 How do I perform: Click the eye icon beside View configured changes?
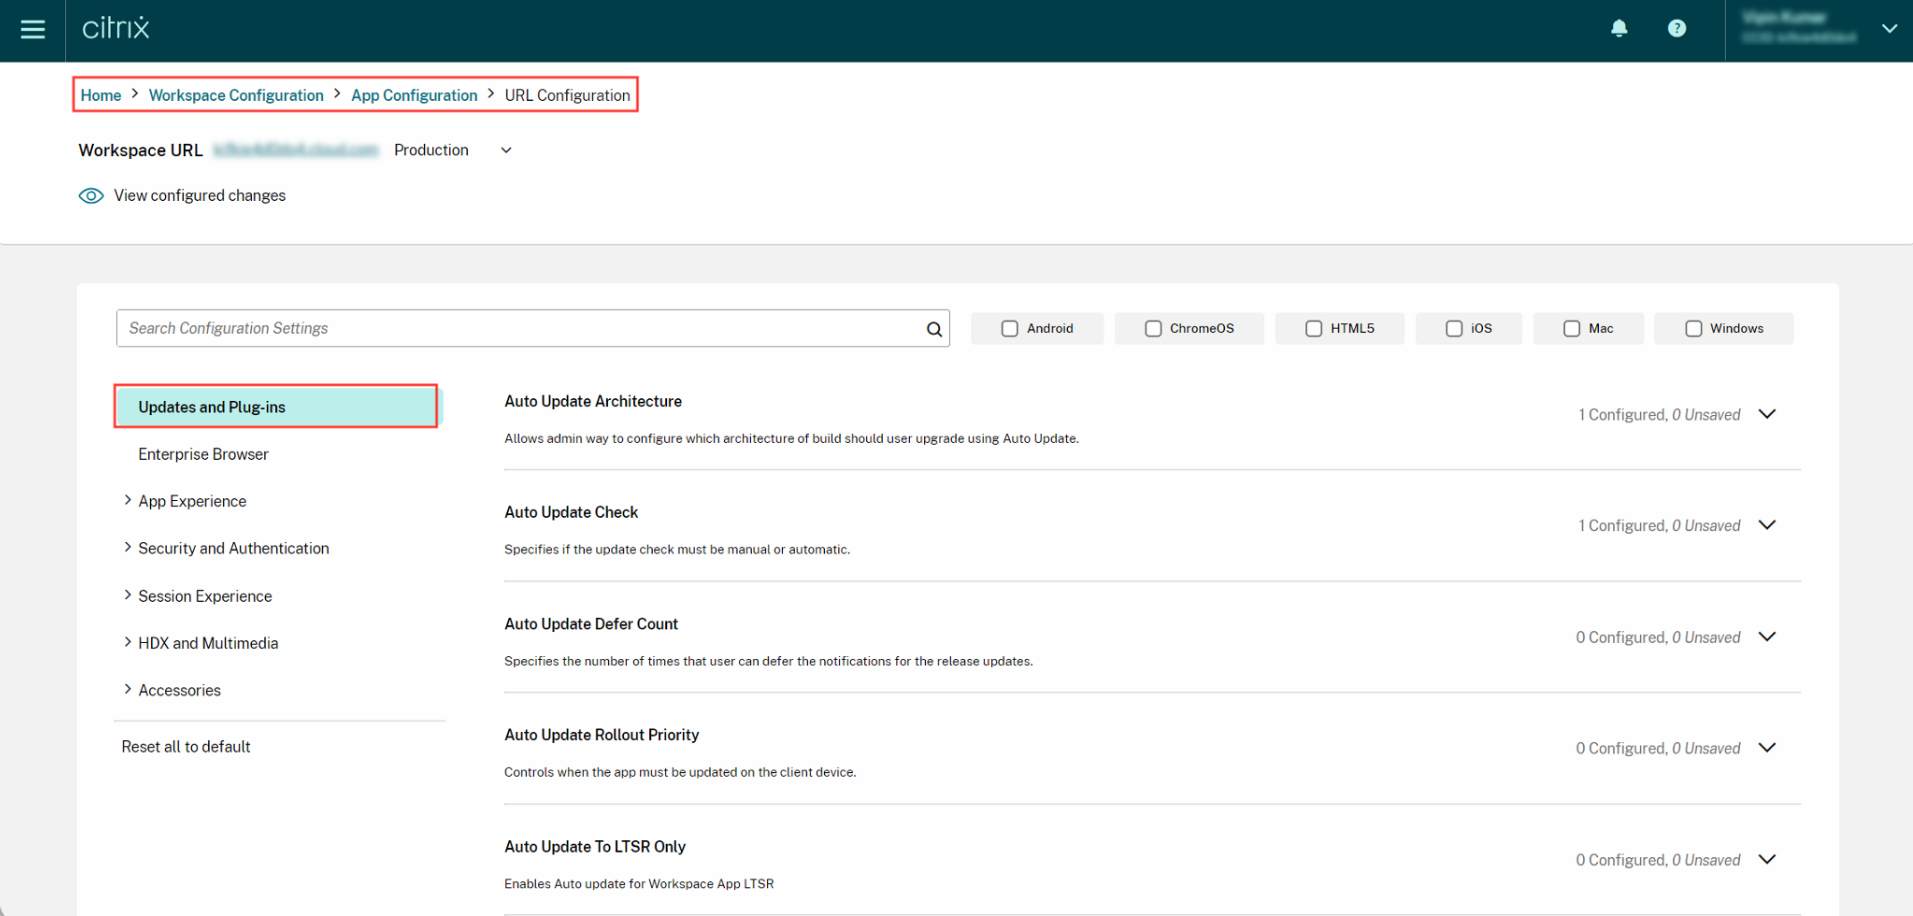(x=91, y=195)
